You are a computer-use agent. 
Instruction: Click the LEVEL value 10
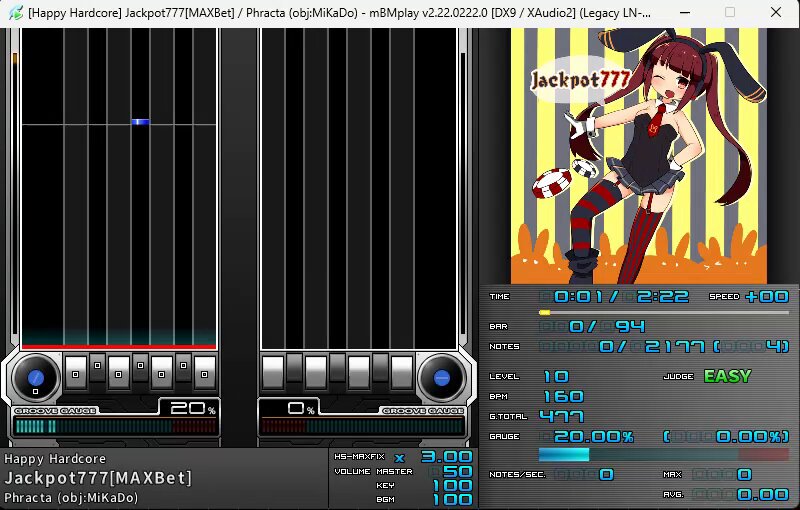pos(556,376)
